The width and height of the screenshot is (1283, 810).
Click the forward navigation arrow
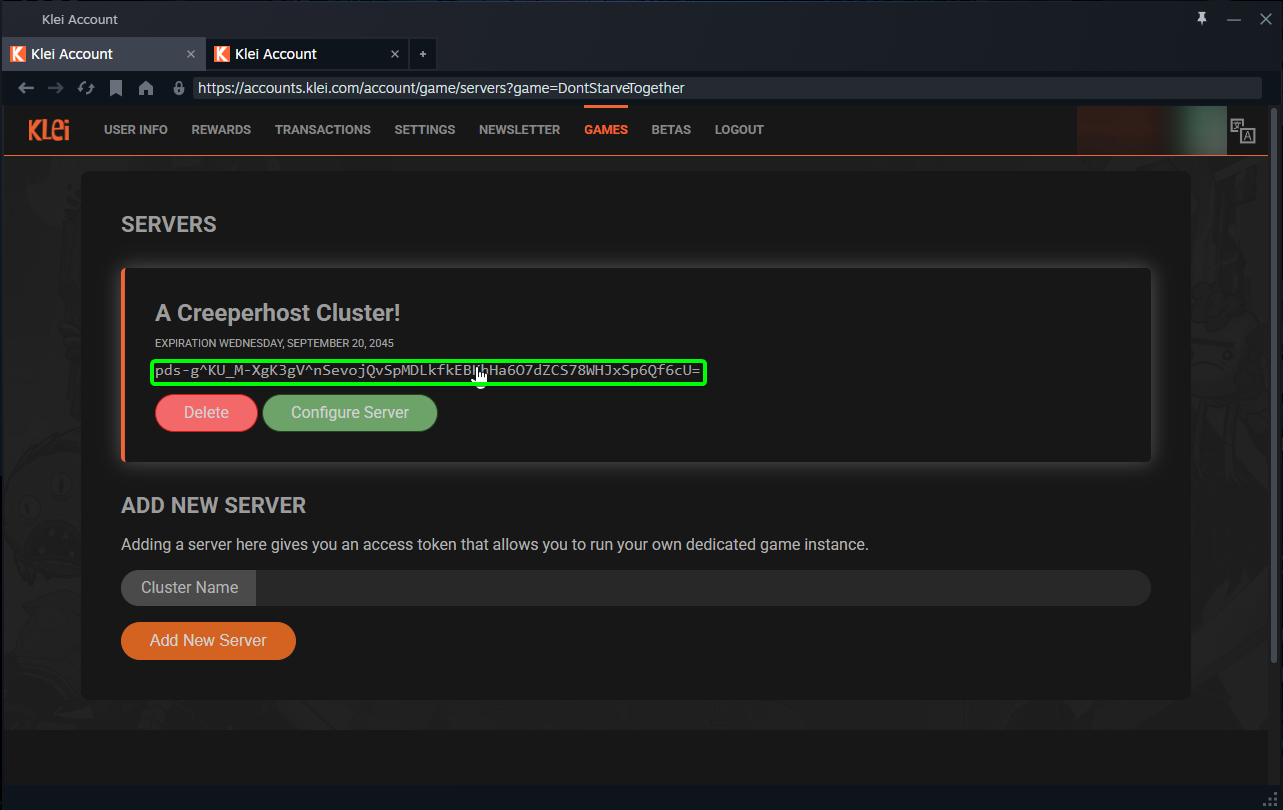56,88
